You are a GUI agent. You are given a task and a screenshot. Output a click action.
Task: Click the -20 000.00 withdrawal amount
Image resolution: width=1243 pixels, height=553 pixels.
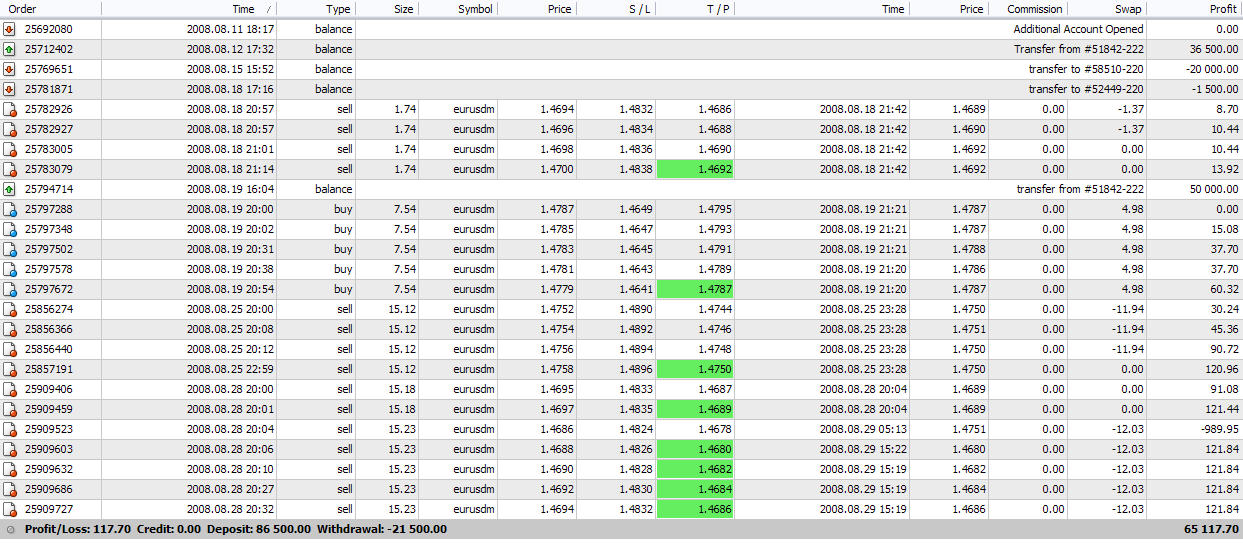[x=1213, y=69]
